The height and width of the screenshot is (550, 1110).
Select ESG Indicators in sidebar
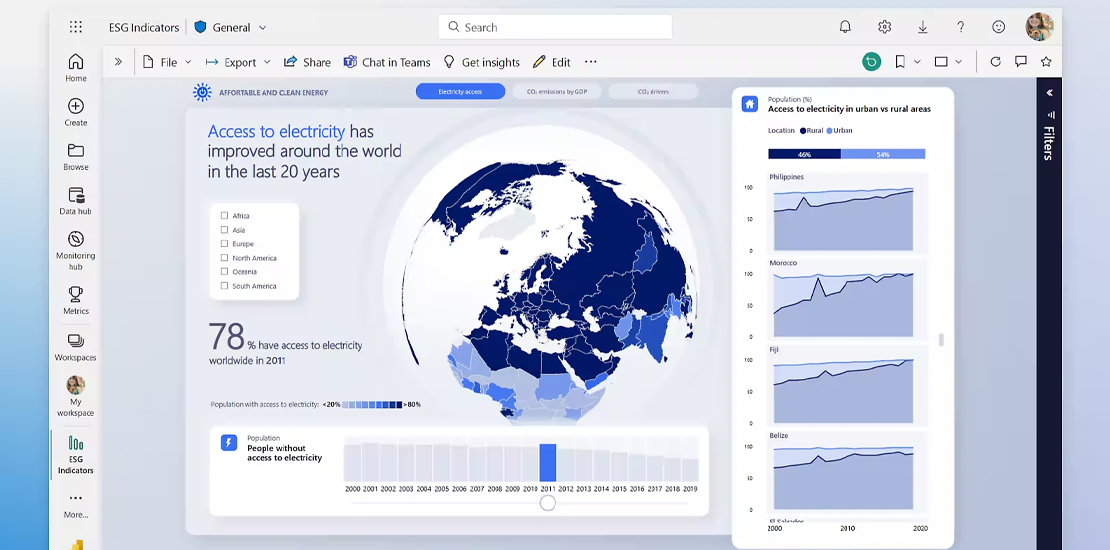tap(76, 454)
